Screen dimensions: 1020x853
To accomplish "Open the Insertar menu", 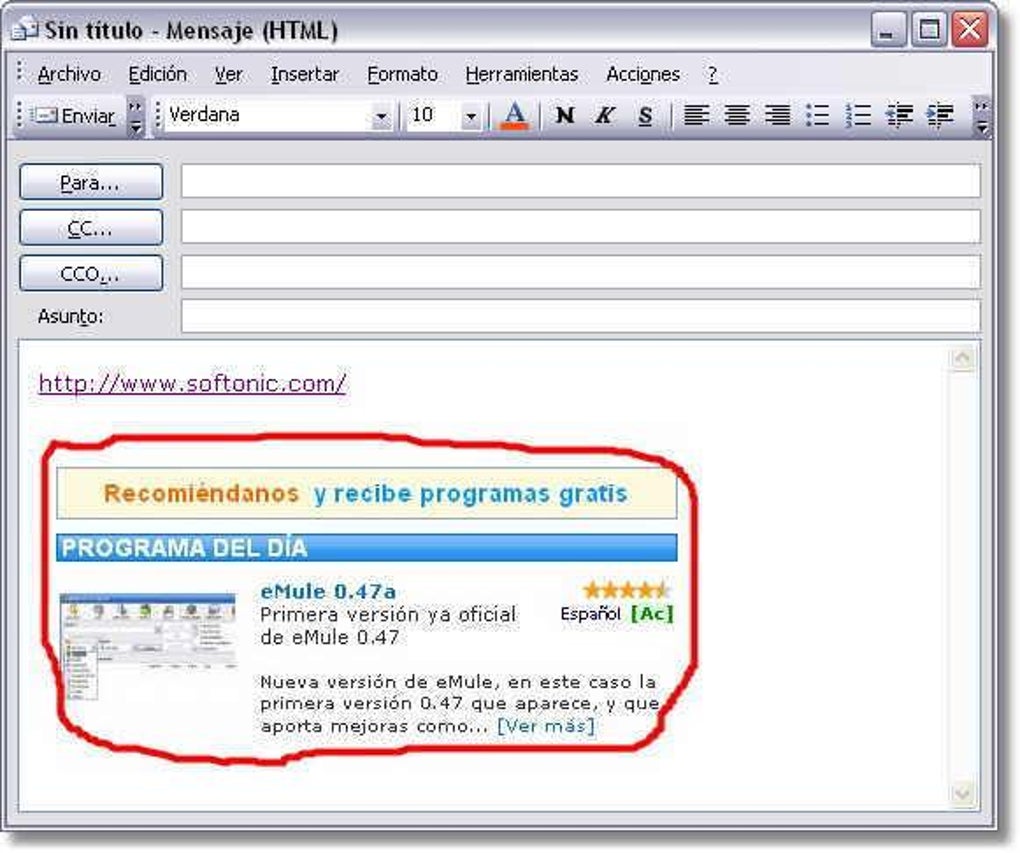I will point(304,74).
